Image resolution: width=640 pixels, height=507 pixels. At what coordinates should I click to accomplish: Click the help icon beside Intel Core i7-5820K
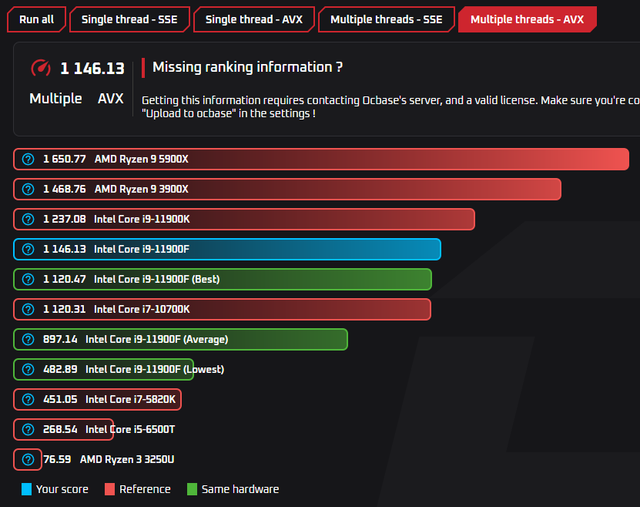tap(28, 399)
